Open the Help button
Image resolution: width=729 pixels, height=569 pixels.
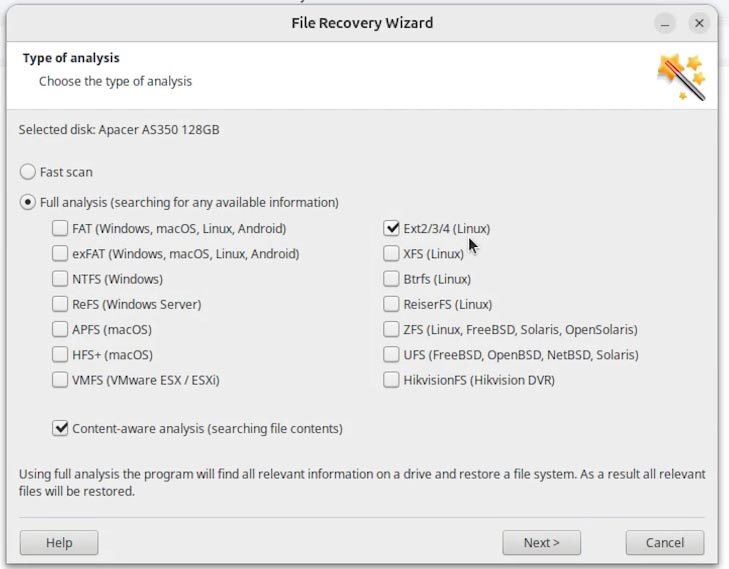click(x=59, y=543)
